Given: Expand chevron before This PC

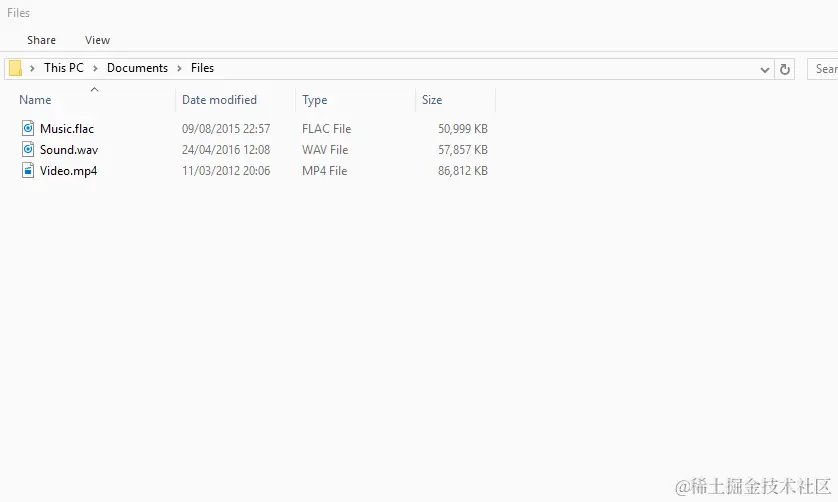Looking at the screenshot, I should point(33,68).
